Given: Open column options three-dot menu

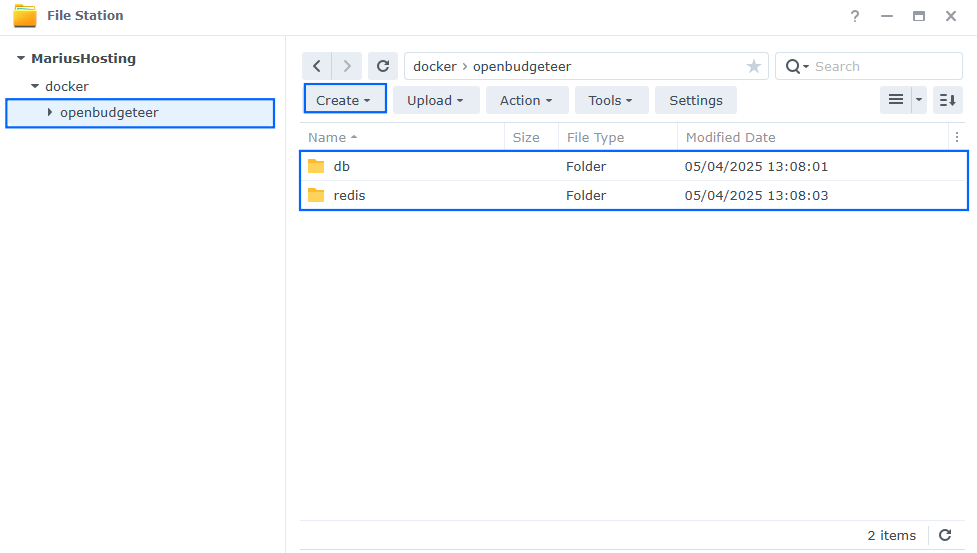Looking at the screenshot, I should pyautogui.click(x=956, y=137).
